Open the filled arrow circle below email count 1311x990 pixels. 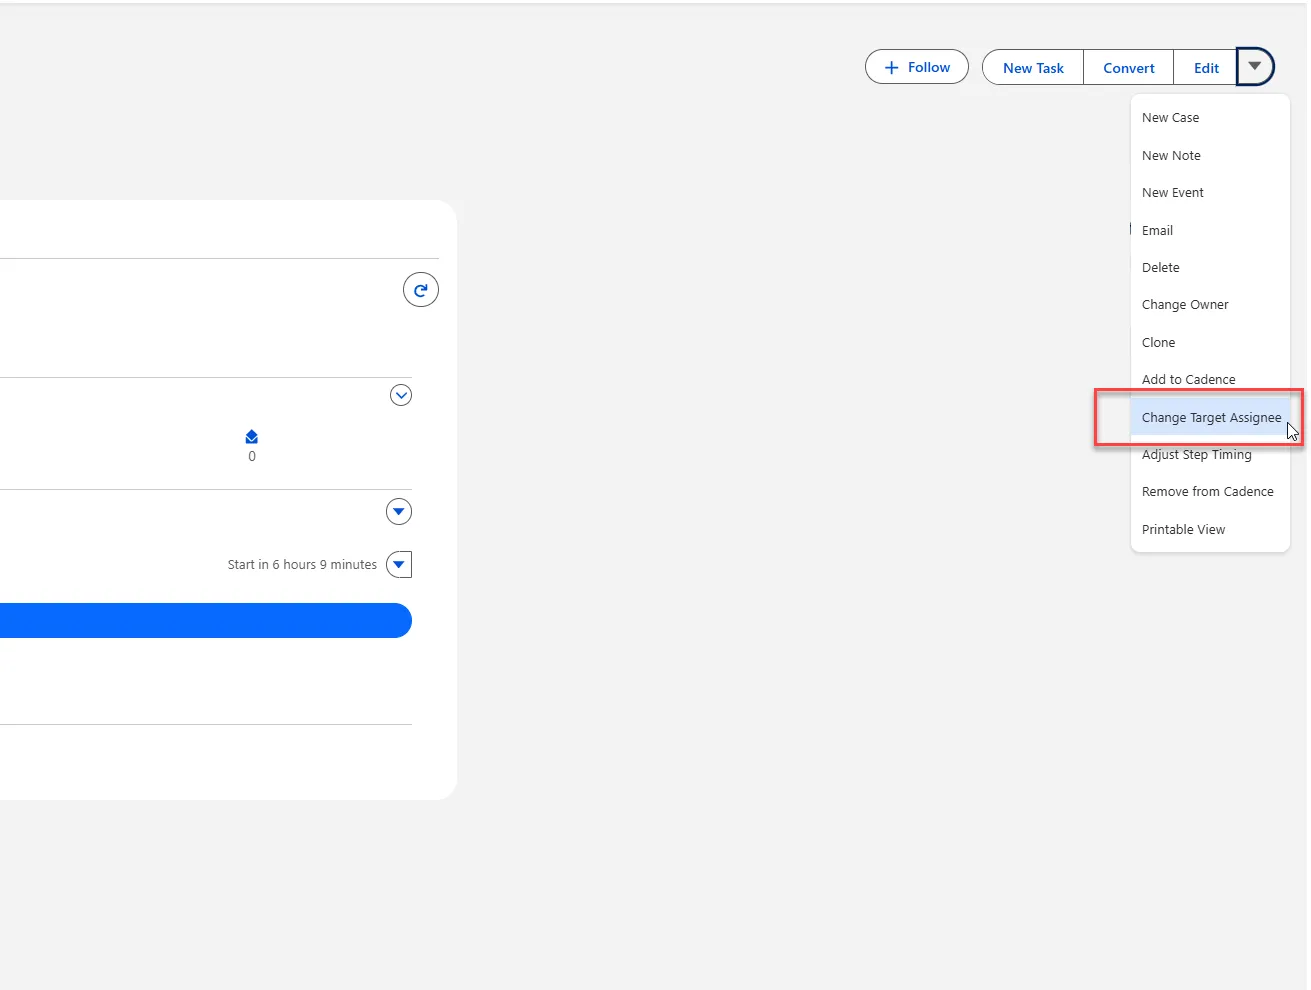[x=399, y=512]
